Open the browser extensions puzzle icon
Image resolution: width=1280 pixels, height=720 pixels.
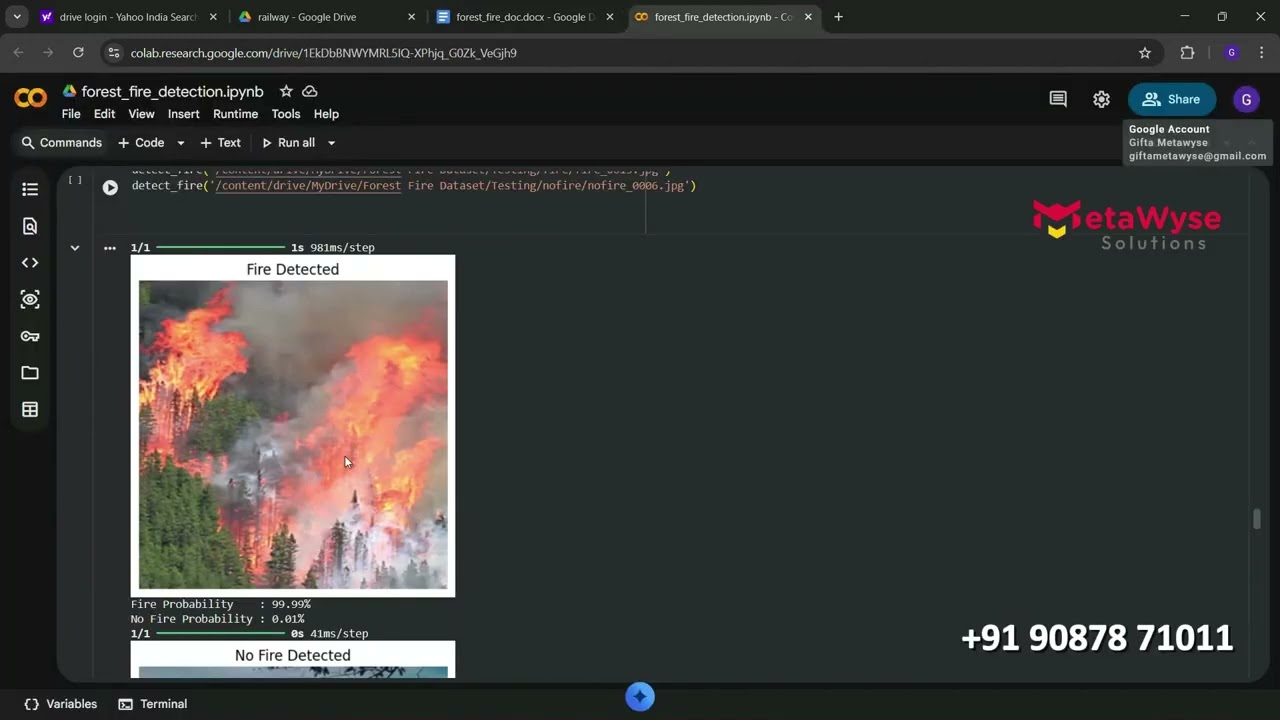pos(1188,53)
